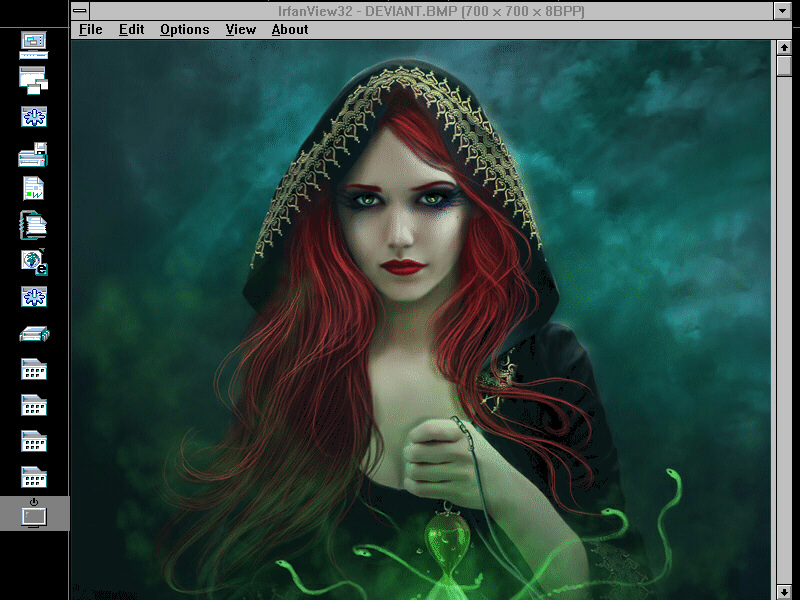
Task: Open the Edit menu
Action: (x=131, y=29)
